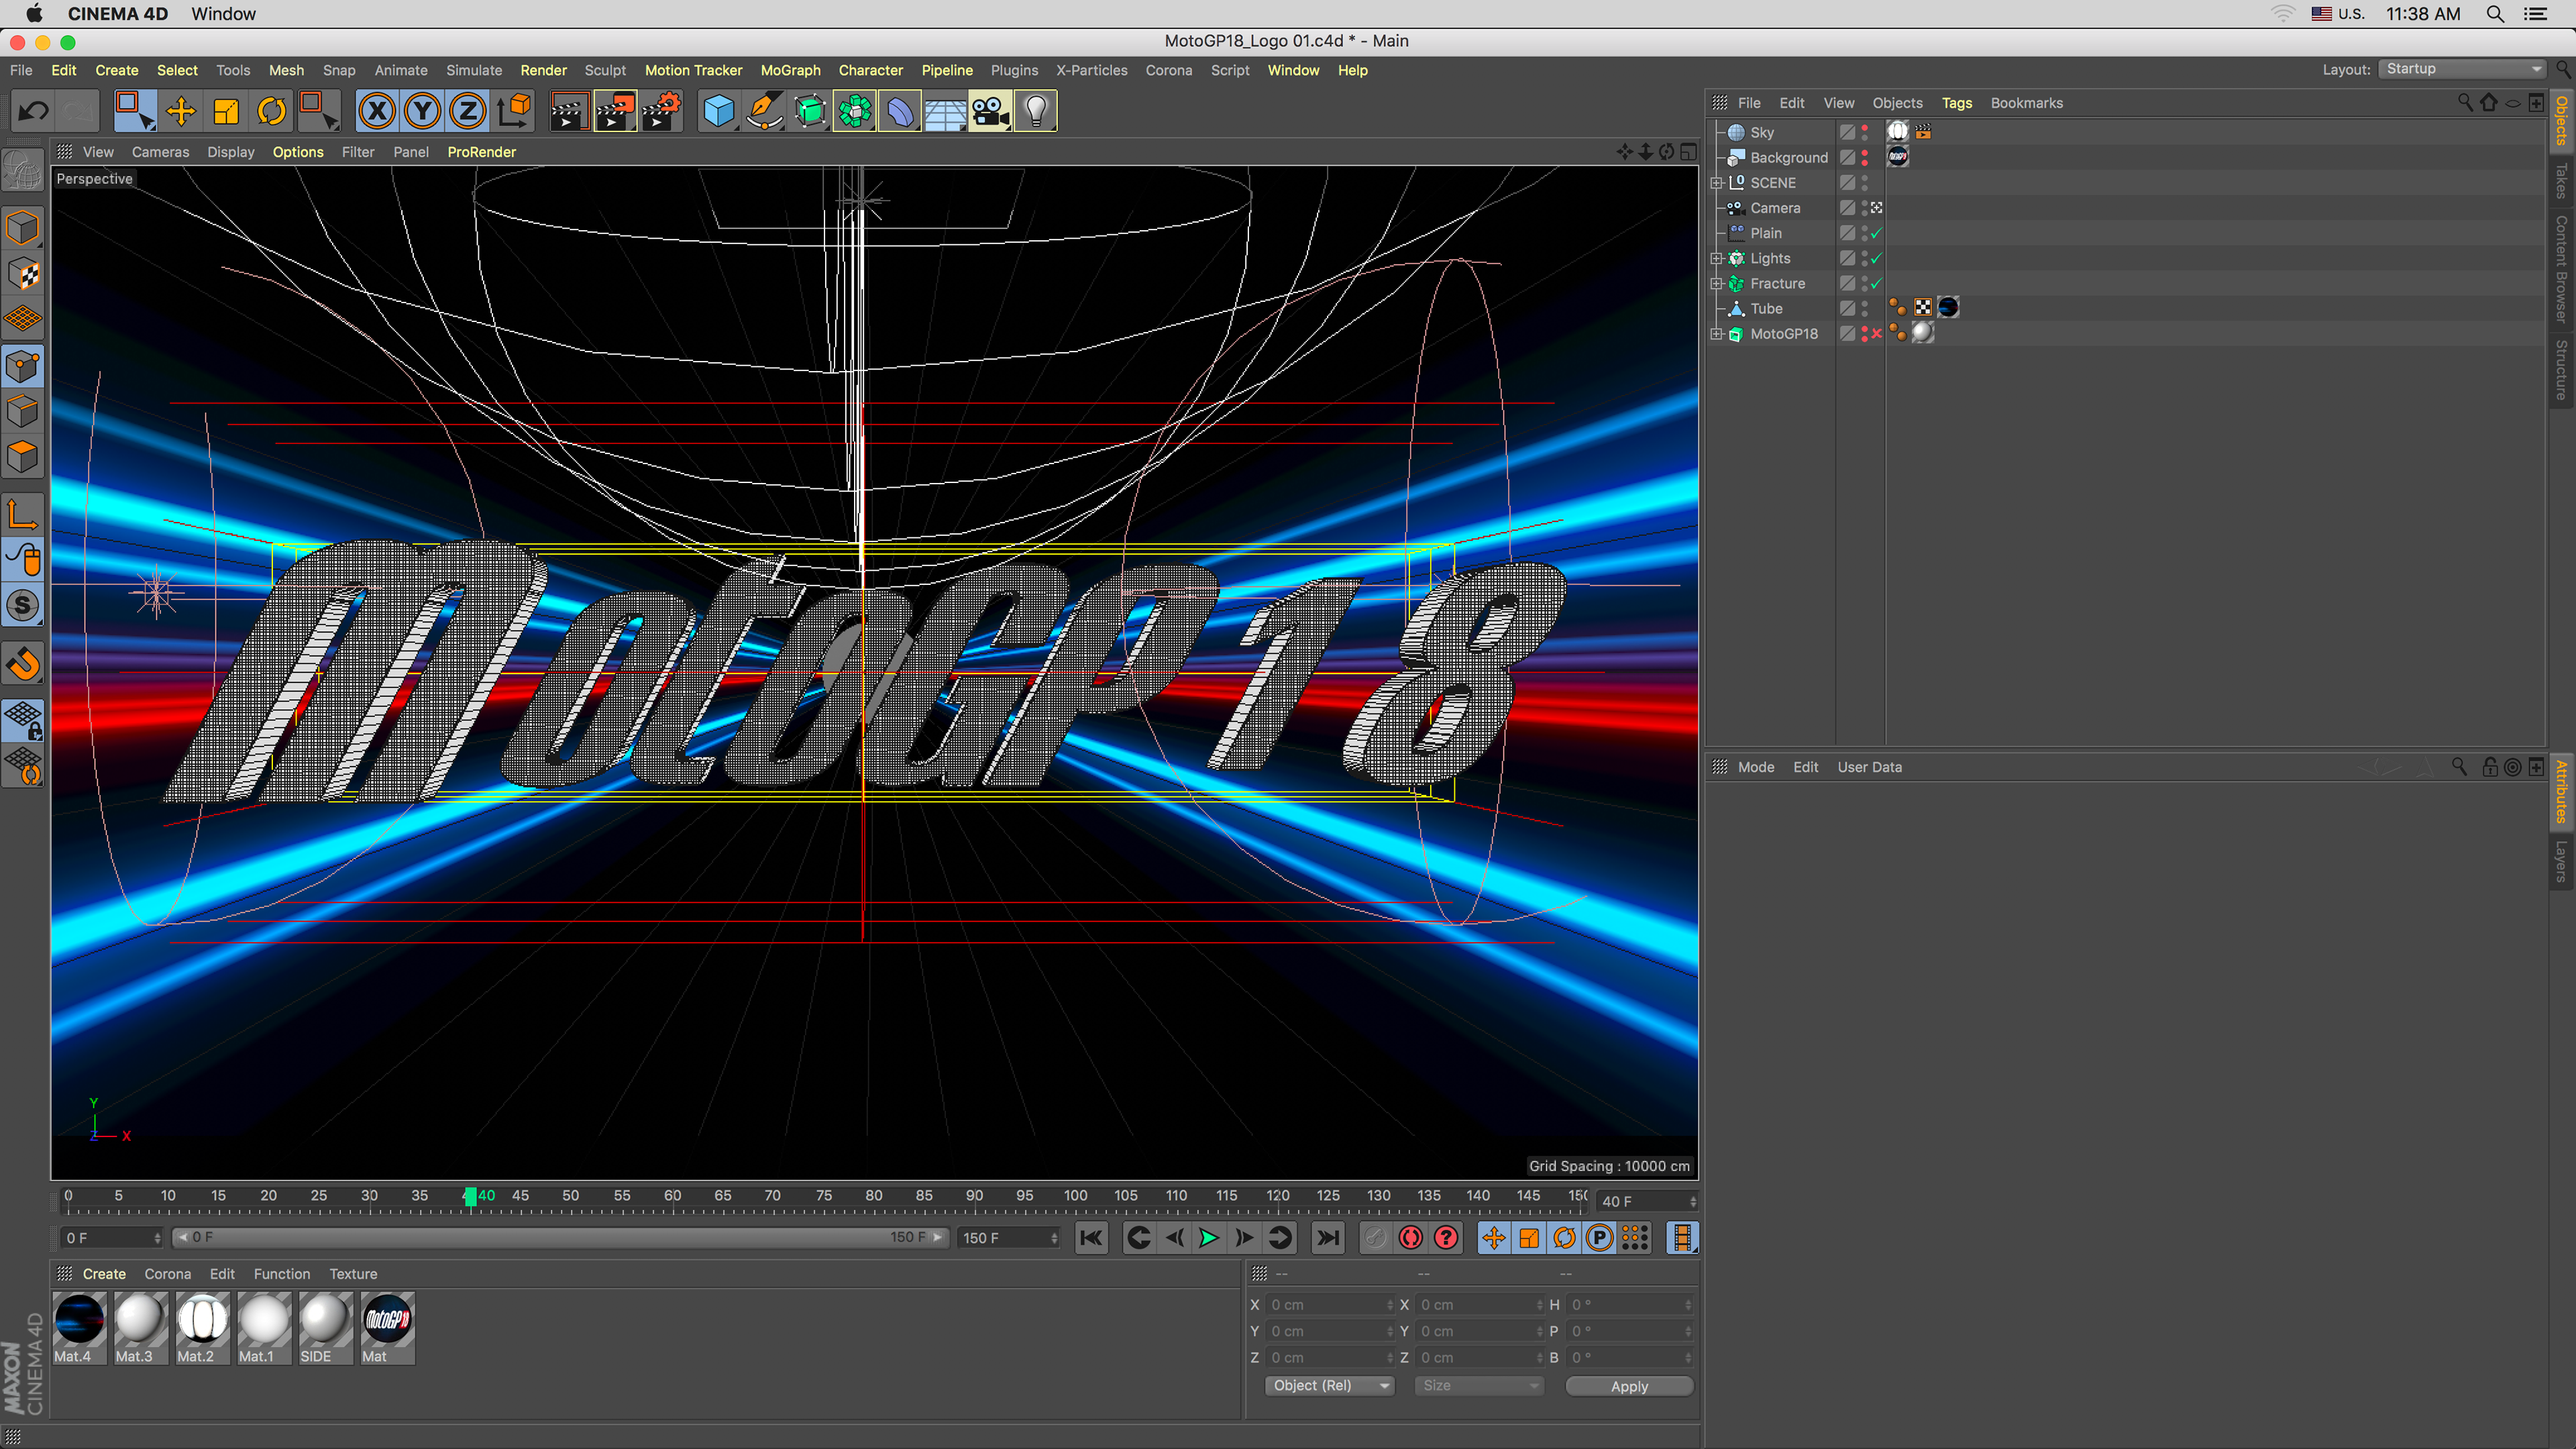Add a Camera object from toolbar
Screen dimensions: 2576x1449
coord(991,111)
